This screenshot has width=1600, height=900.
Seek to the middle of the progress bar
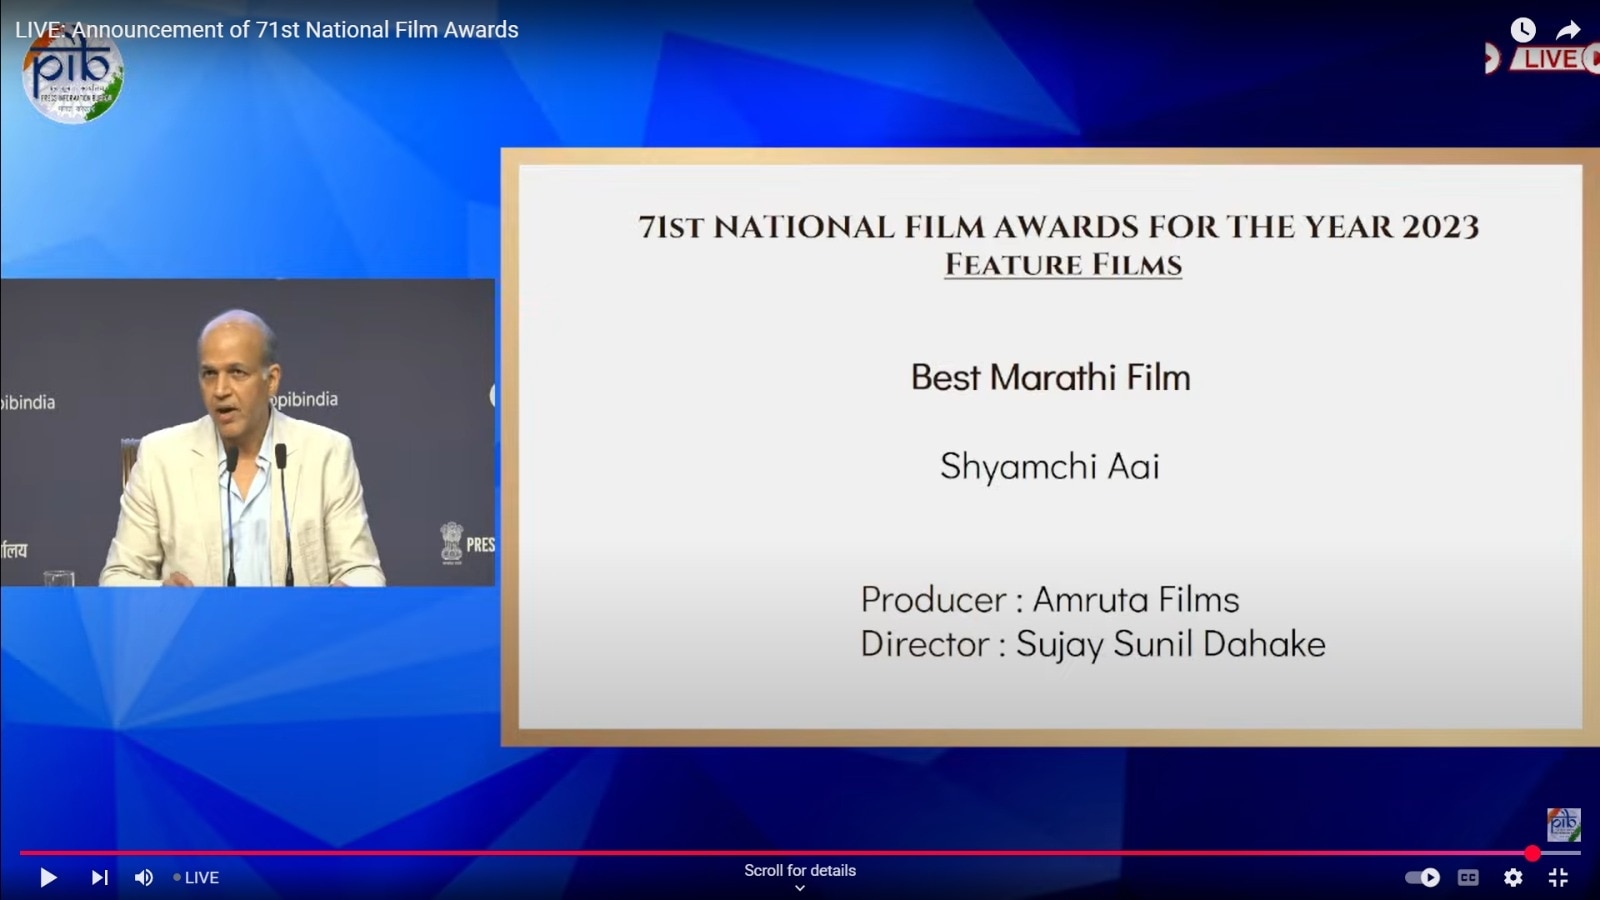800,853
